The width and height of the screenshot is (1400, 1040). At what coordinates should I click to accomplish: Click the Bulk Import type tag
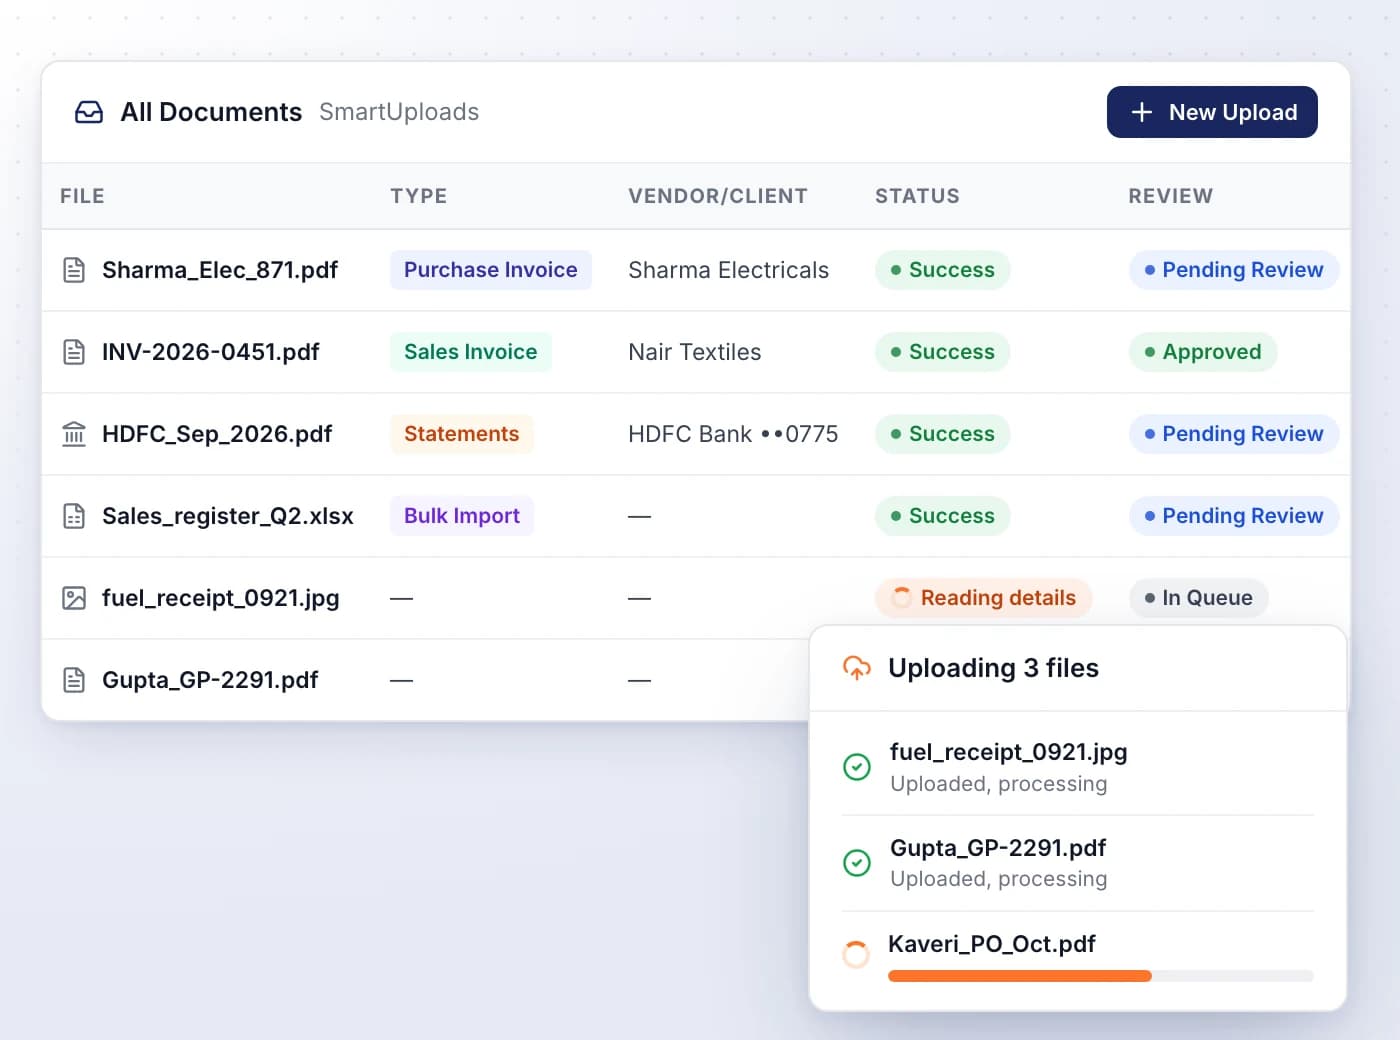(x=462, y=516)
